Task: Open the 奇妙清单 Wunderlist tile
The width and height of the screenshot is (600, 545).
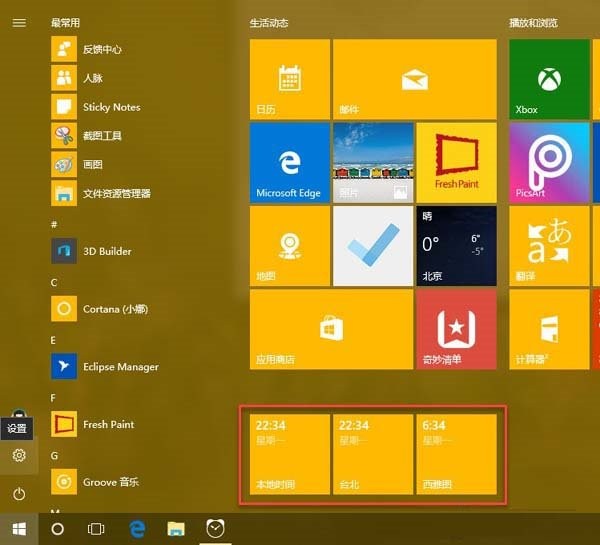Action: (457, 330)
